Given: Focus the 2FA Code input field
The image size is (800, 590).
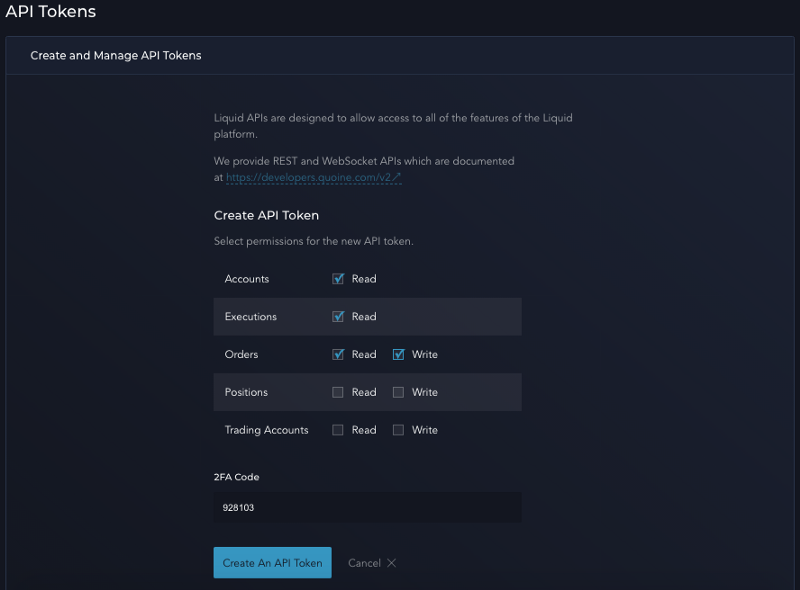Looking at the screenshot, I should (367, 507).
